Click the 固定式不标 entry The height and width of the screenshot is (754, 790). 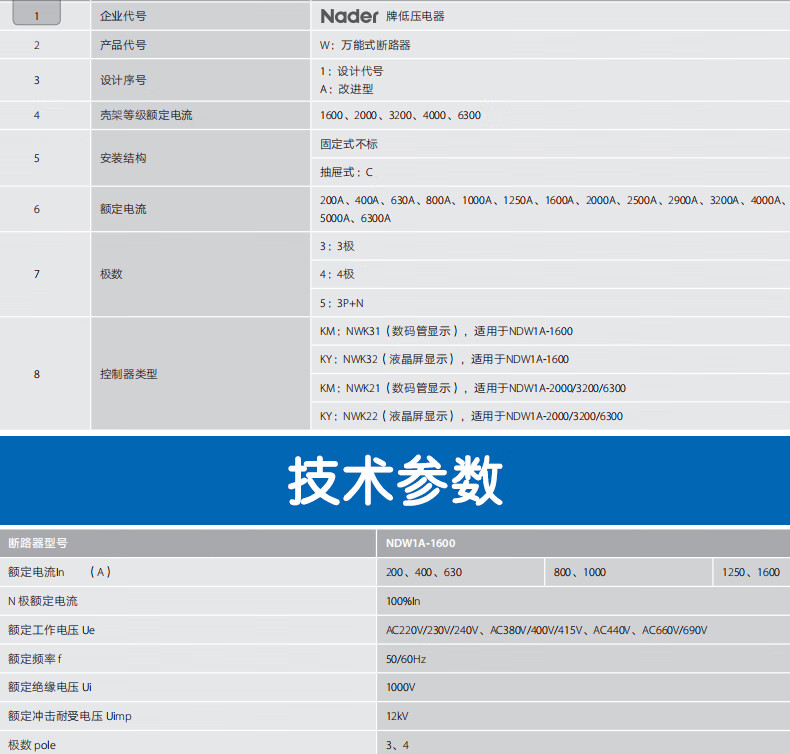click(x=349, y=144)
